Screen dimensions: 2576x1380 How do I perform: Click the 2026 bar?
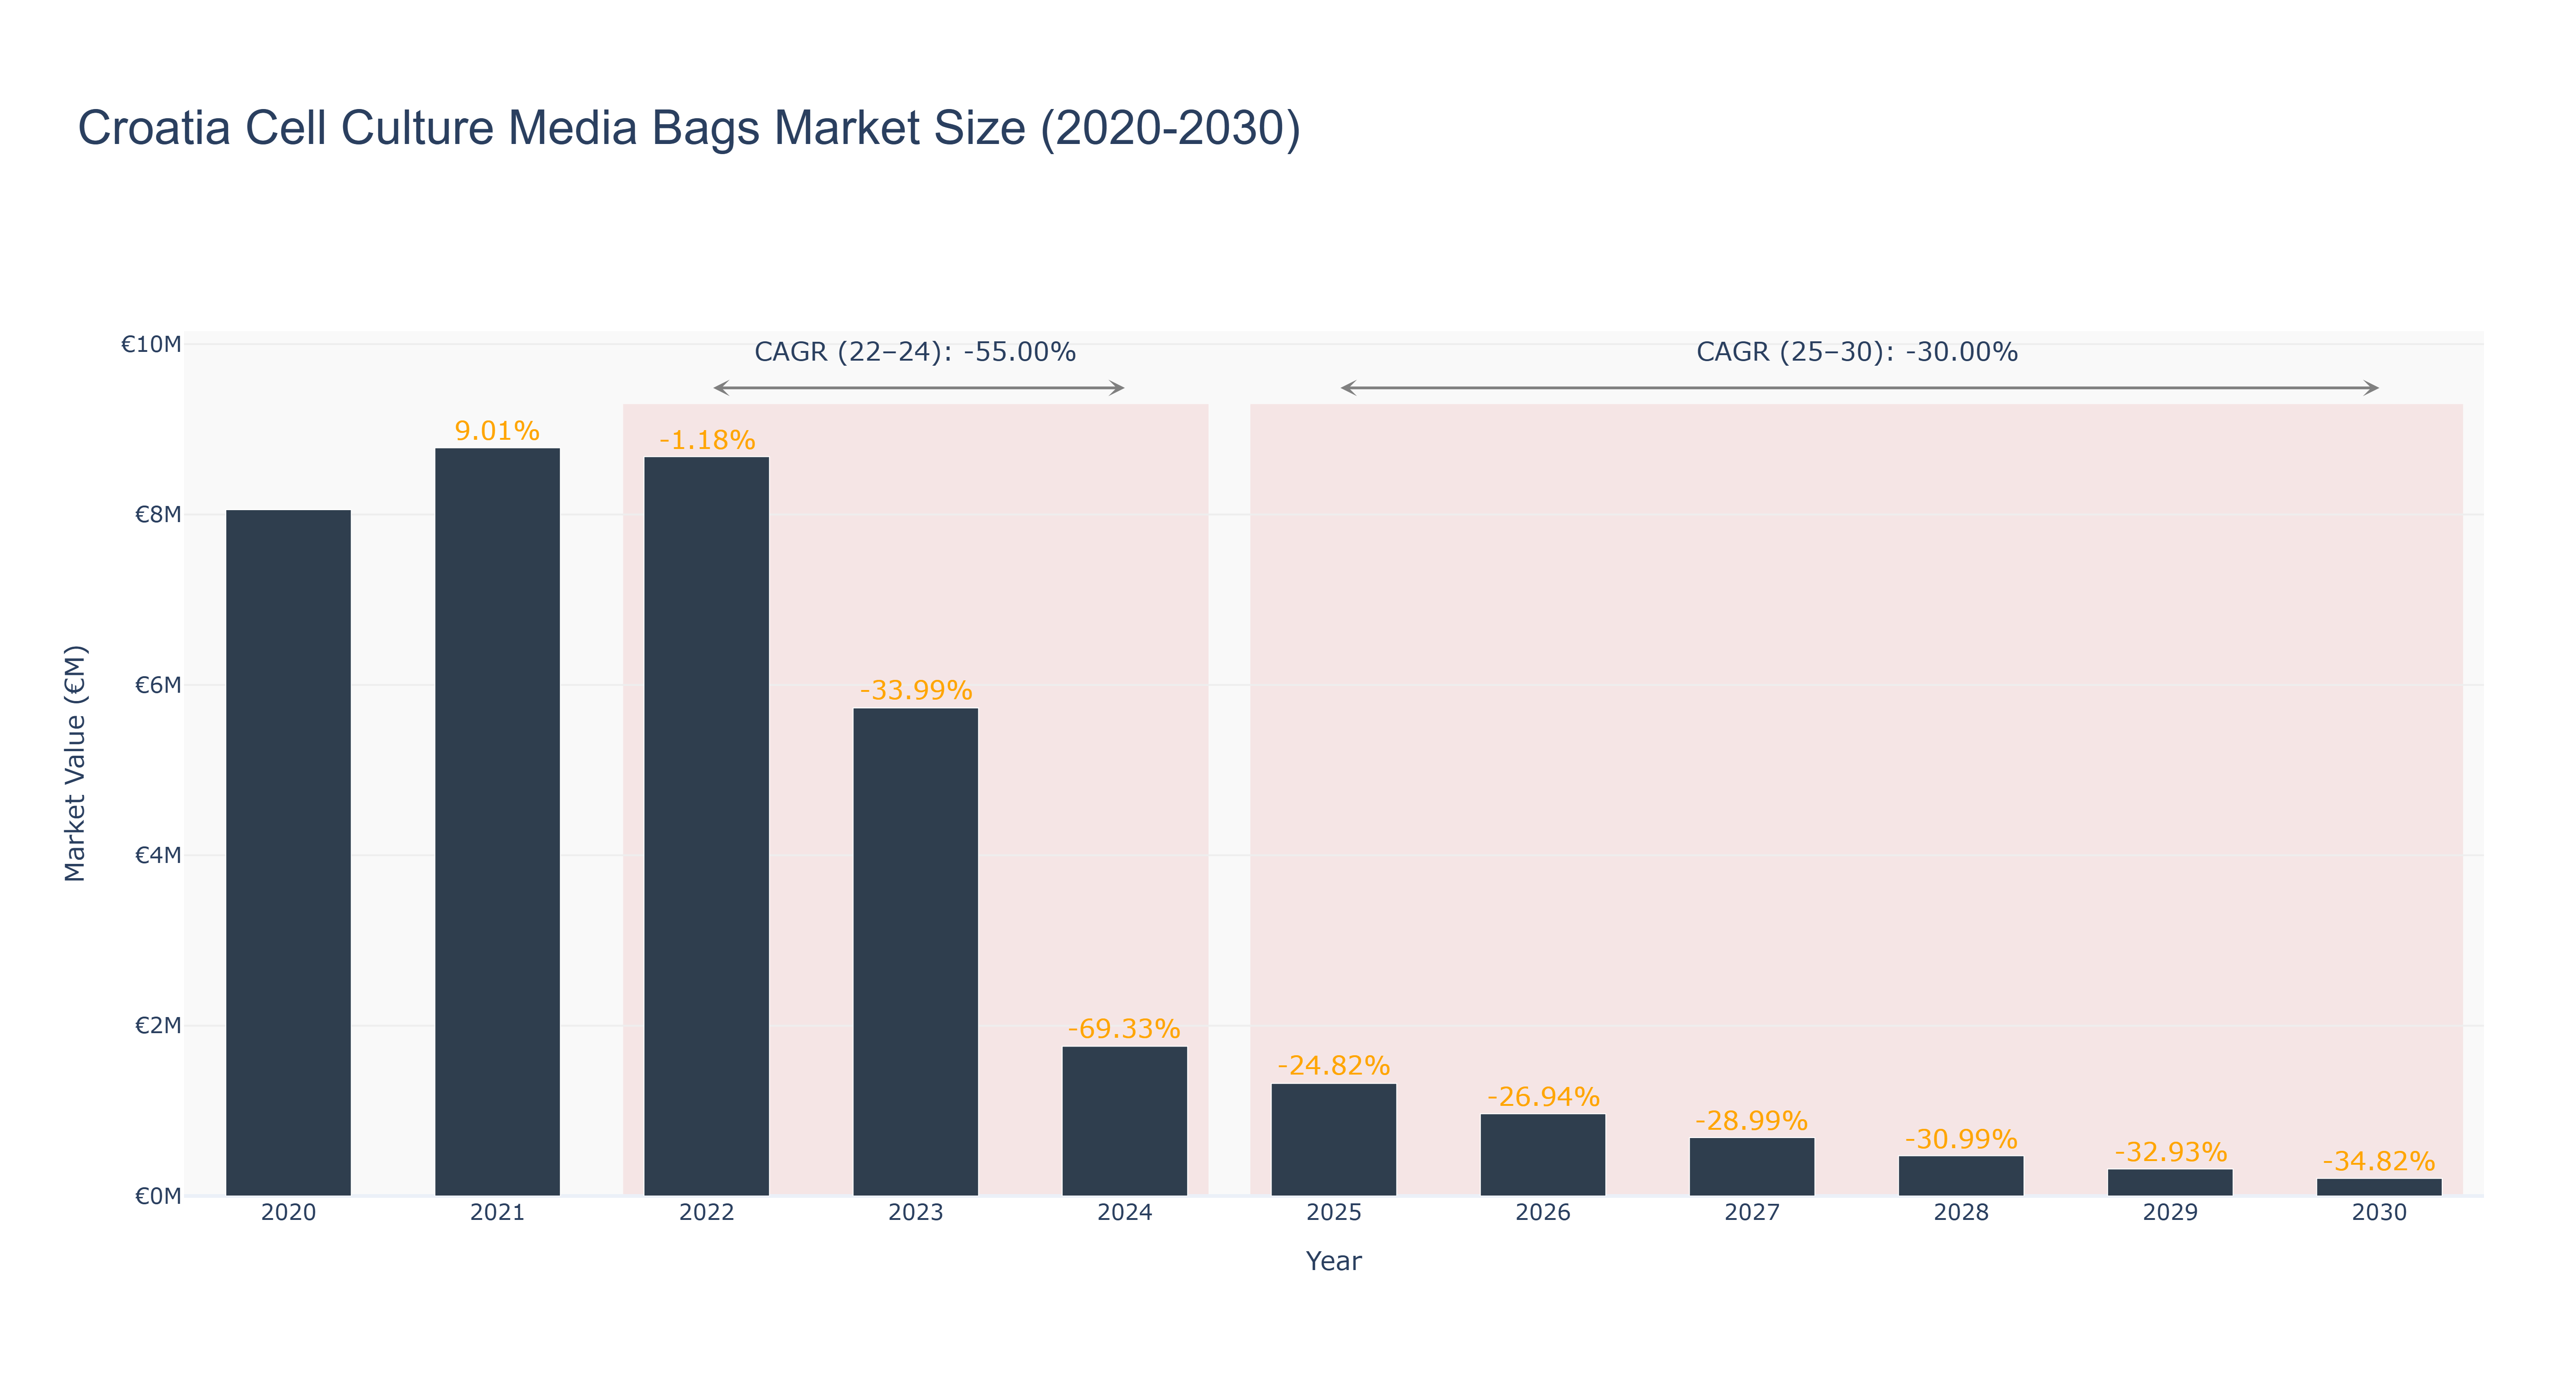[x=1542, y=1155]
